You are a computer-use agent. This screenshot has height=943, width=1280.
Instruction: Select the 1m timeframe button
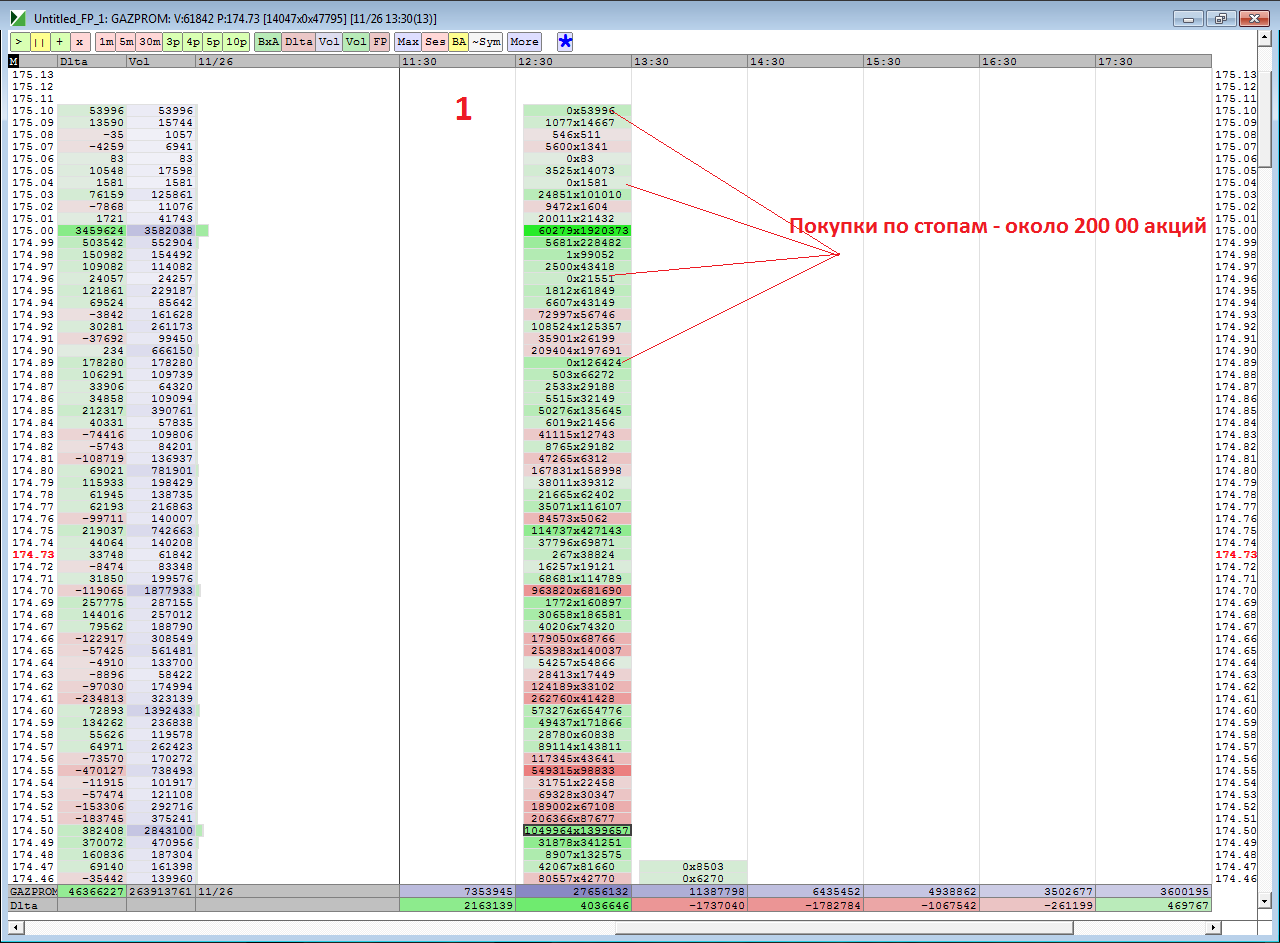point(106,42)
